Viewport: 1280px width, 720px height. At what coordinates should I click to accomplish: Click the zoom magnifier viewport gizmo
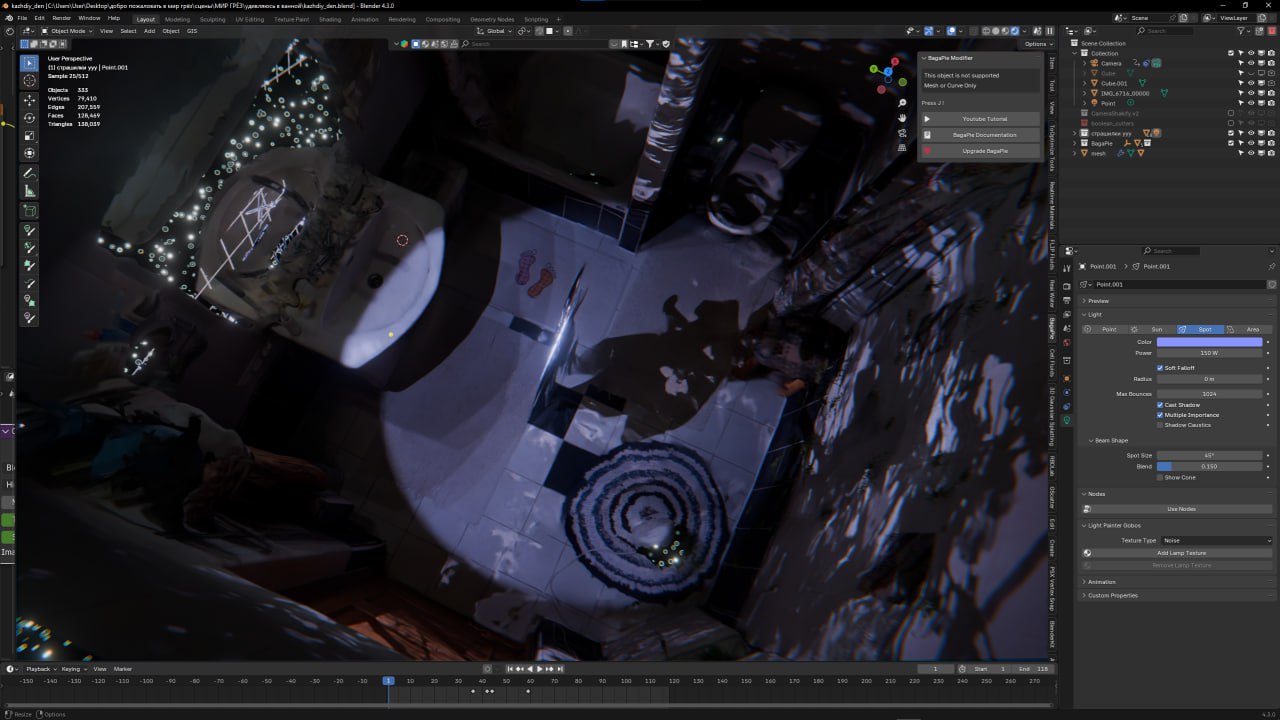[902, 103]
